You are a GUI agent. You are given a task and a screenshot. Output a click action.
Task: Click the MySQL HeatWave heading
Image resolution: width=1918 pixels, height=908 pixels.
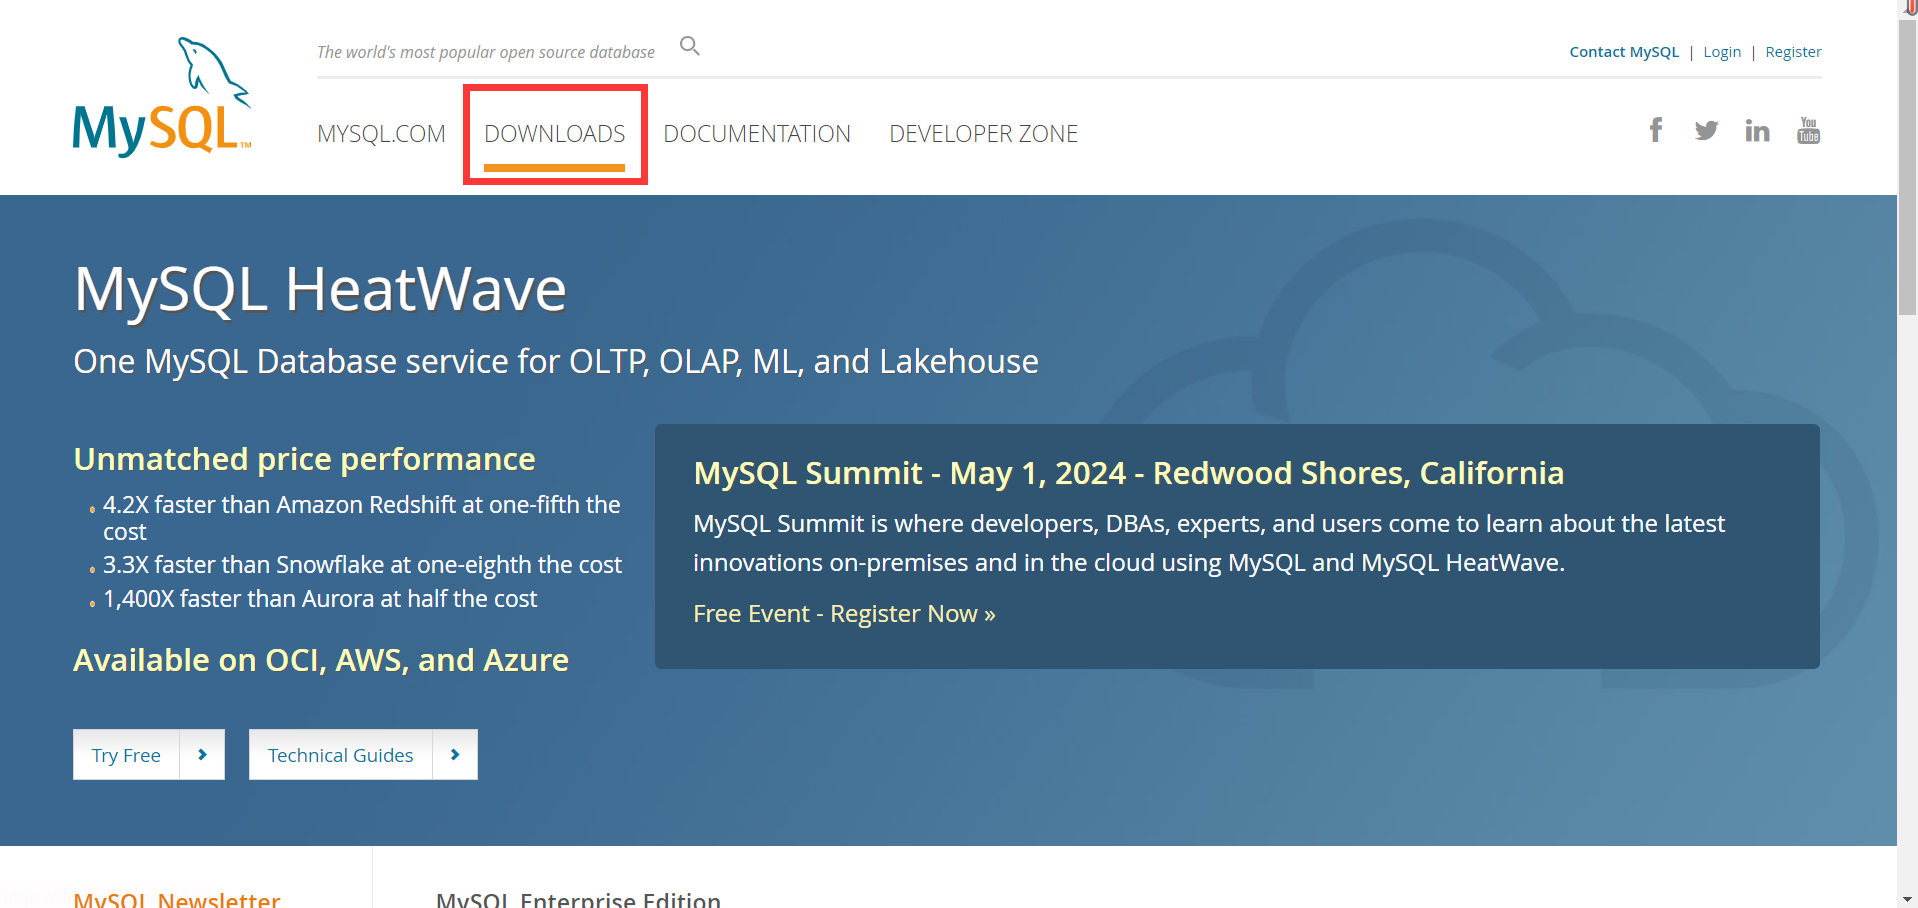[320, 290]
